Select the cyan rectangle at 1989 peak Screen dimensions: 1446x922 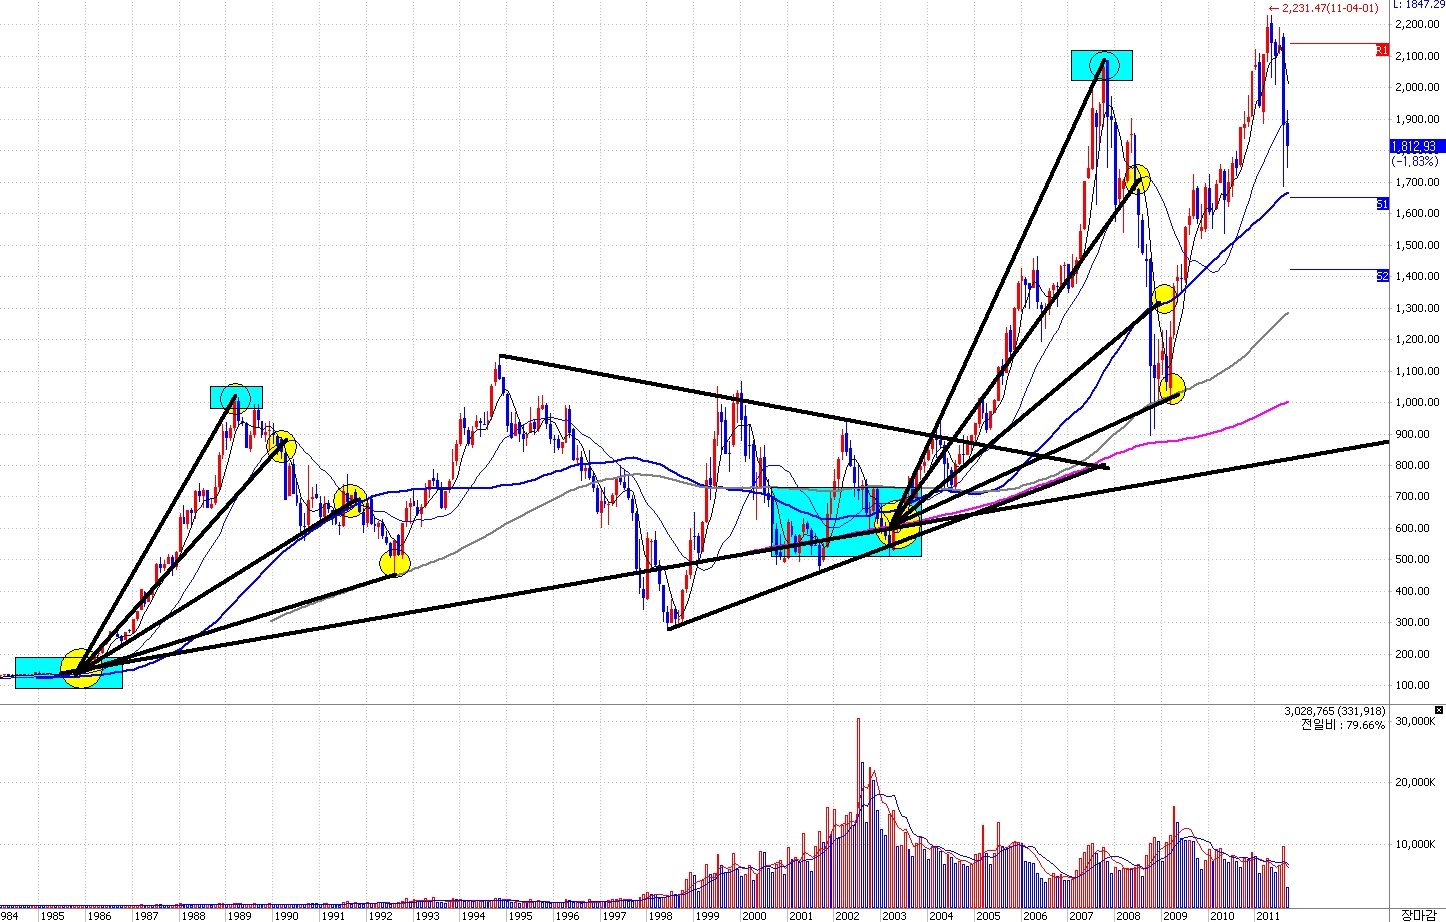236,397
